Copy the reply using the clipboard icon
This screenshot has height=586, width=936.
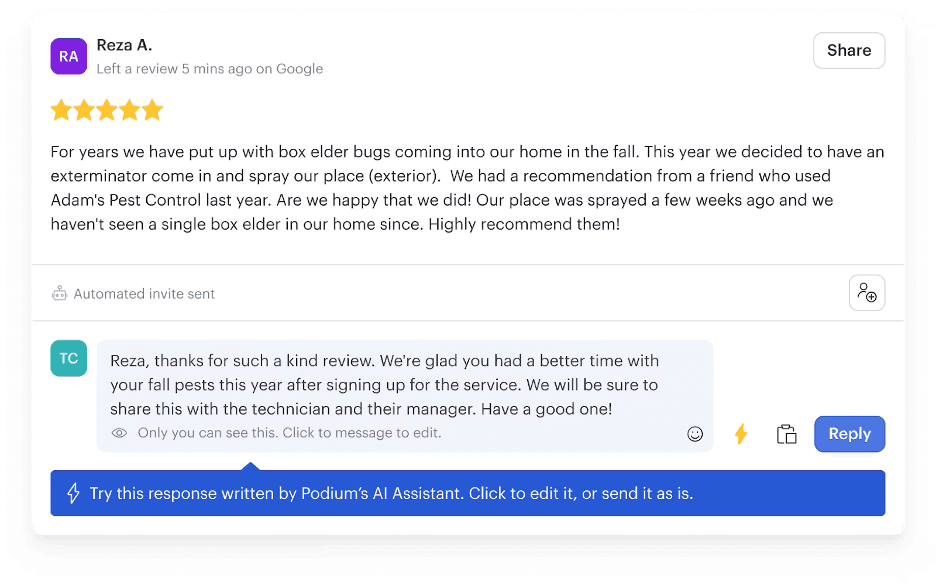click(786, 434)
